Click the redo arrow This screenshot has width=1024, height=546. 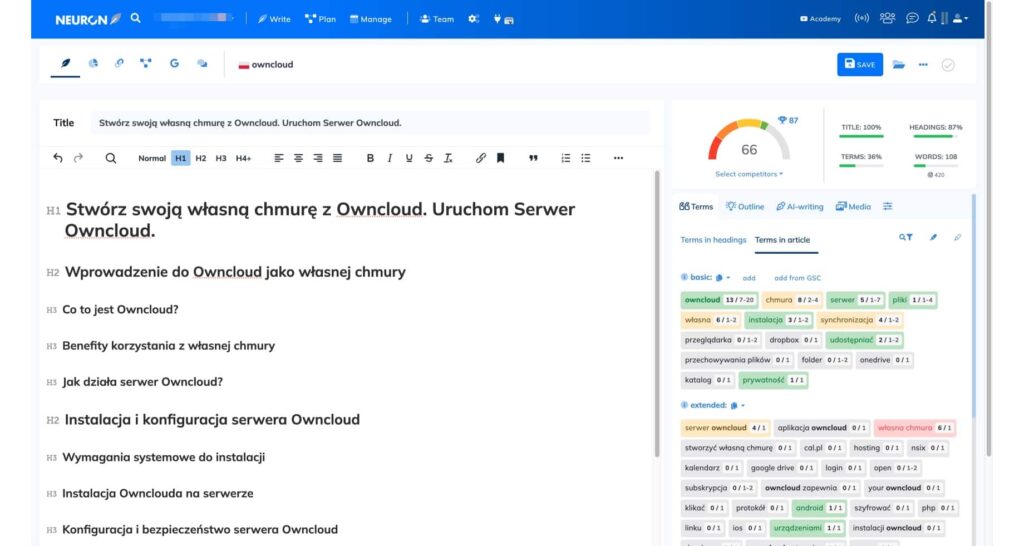[x=78, y=158]
